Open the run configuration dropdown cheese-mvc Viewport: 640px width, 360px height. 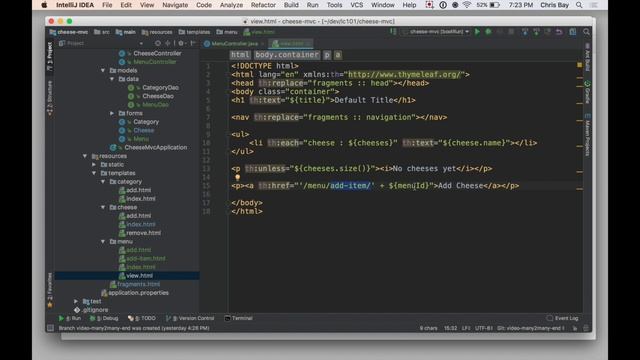pos(436,32)
